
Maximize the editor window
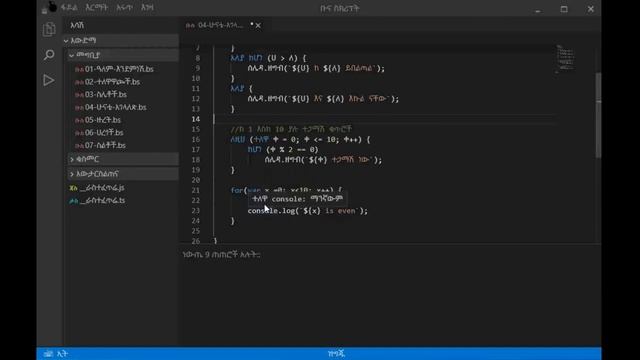(x=564, y=9)
